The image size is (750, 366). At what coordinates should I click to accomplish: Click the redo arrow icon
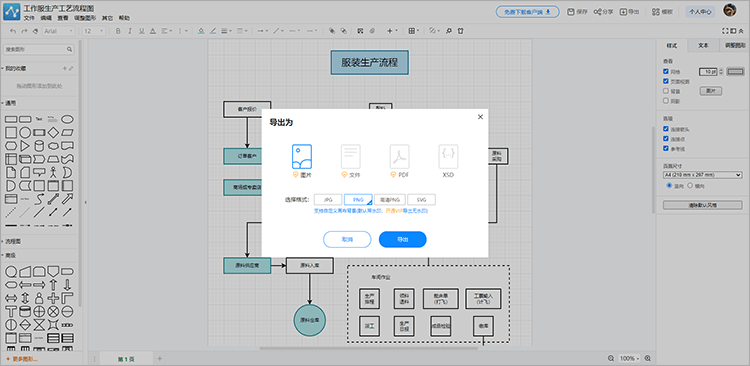24,31
